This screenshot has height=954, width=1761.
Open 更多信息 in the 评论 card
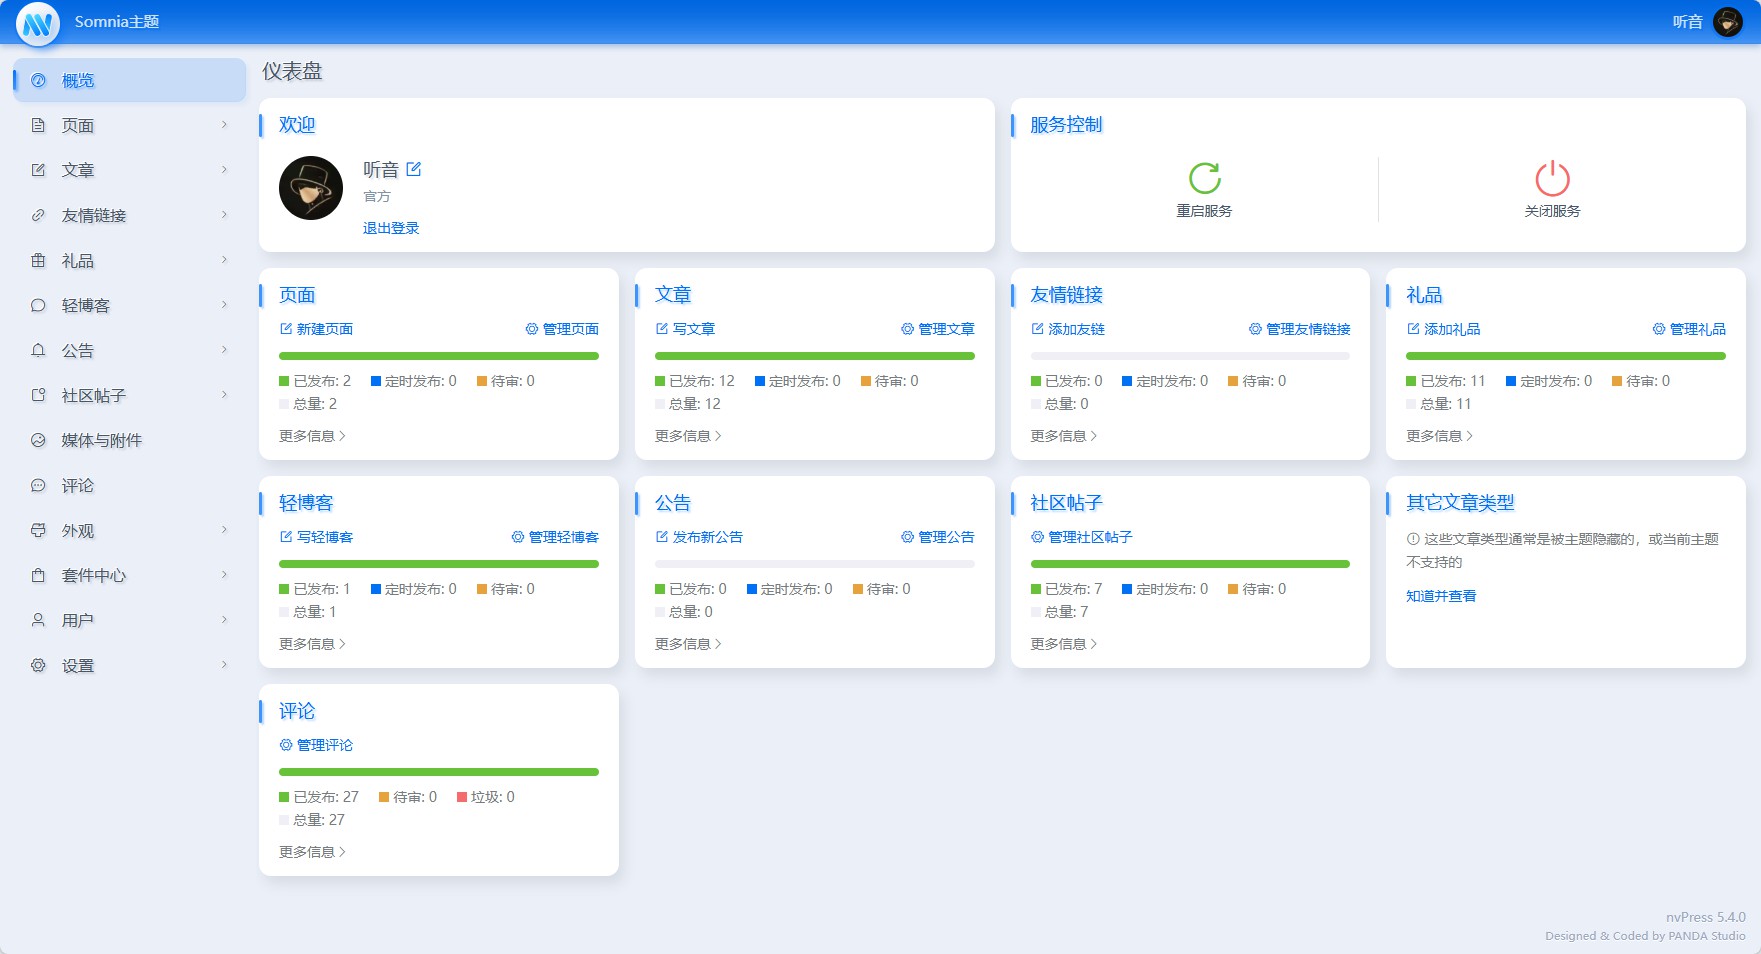[x=313, y=852]
